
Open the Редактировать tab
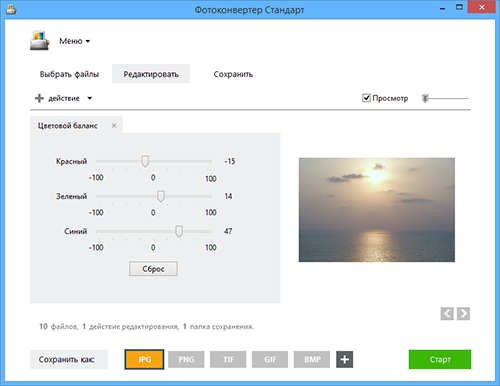(x=151, y=74)
